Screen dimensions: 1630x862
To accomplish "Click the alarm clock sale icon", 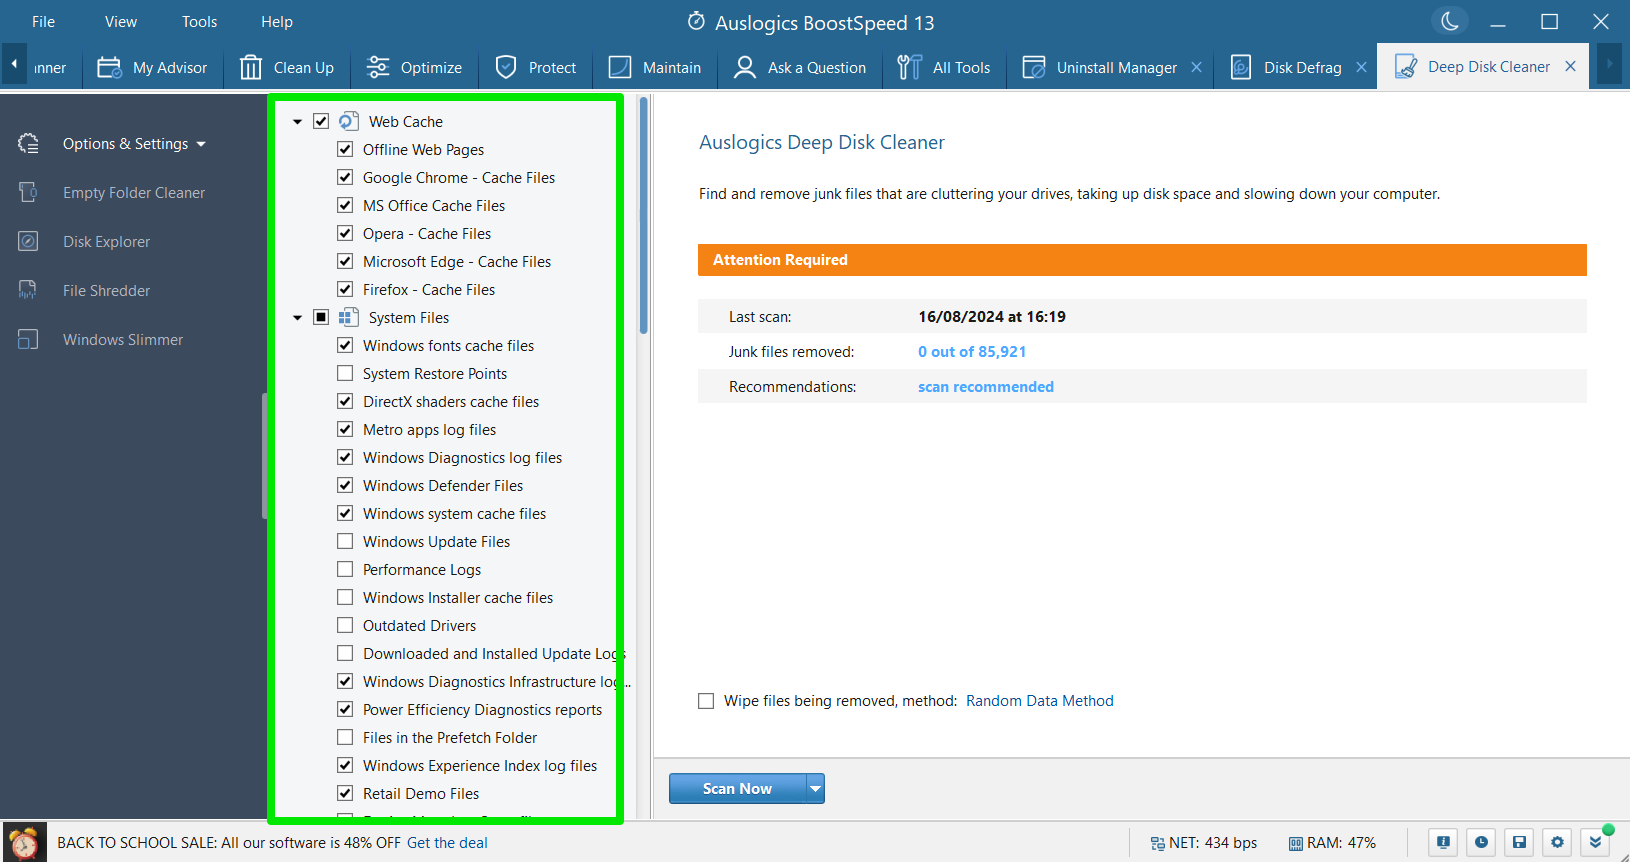I will (25, 843).
